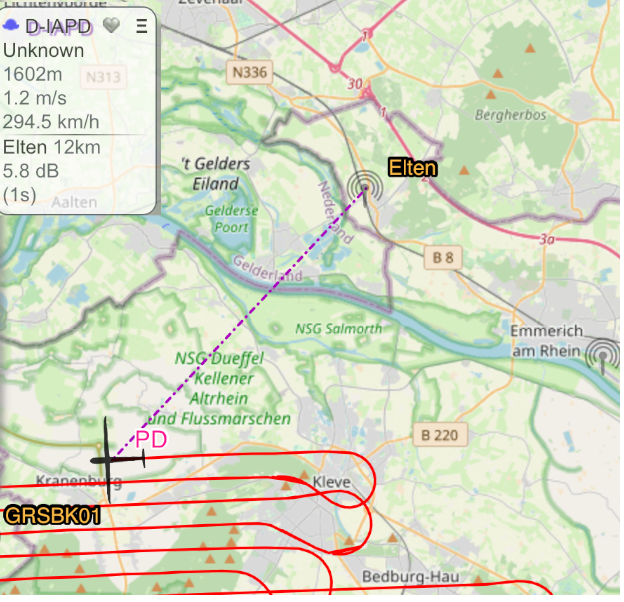Click the Kleve town label
Image resolution: width=624 pixels, height=602 pixels.
332,482
